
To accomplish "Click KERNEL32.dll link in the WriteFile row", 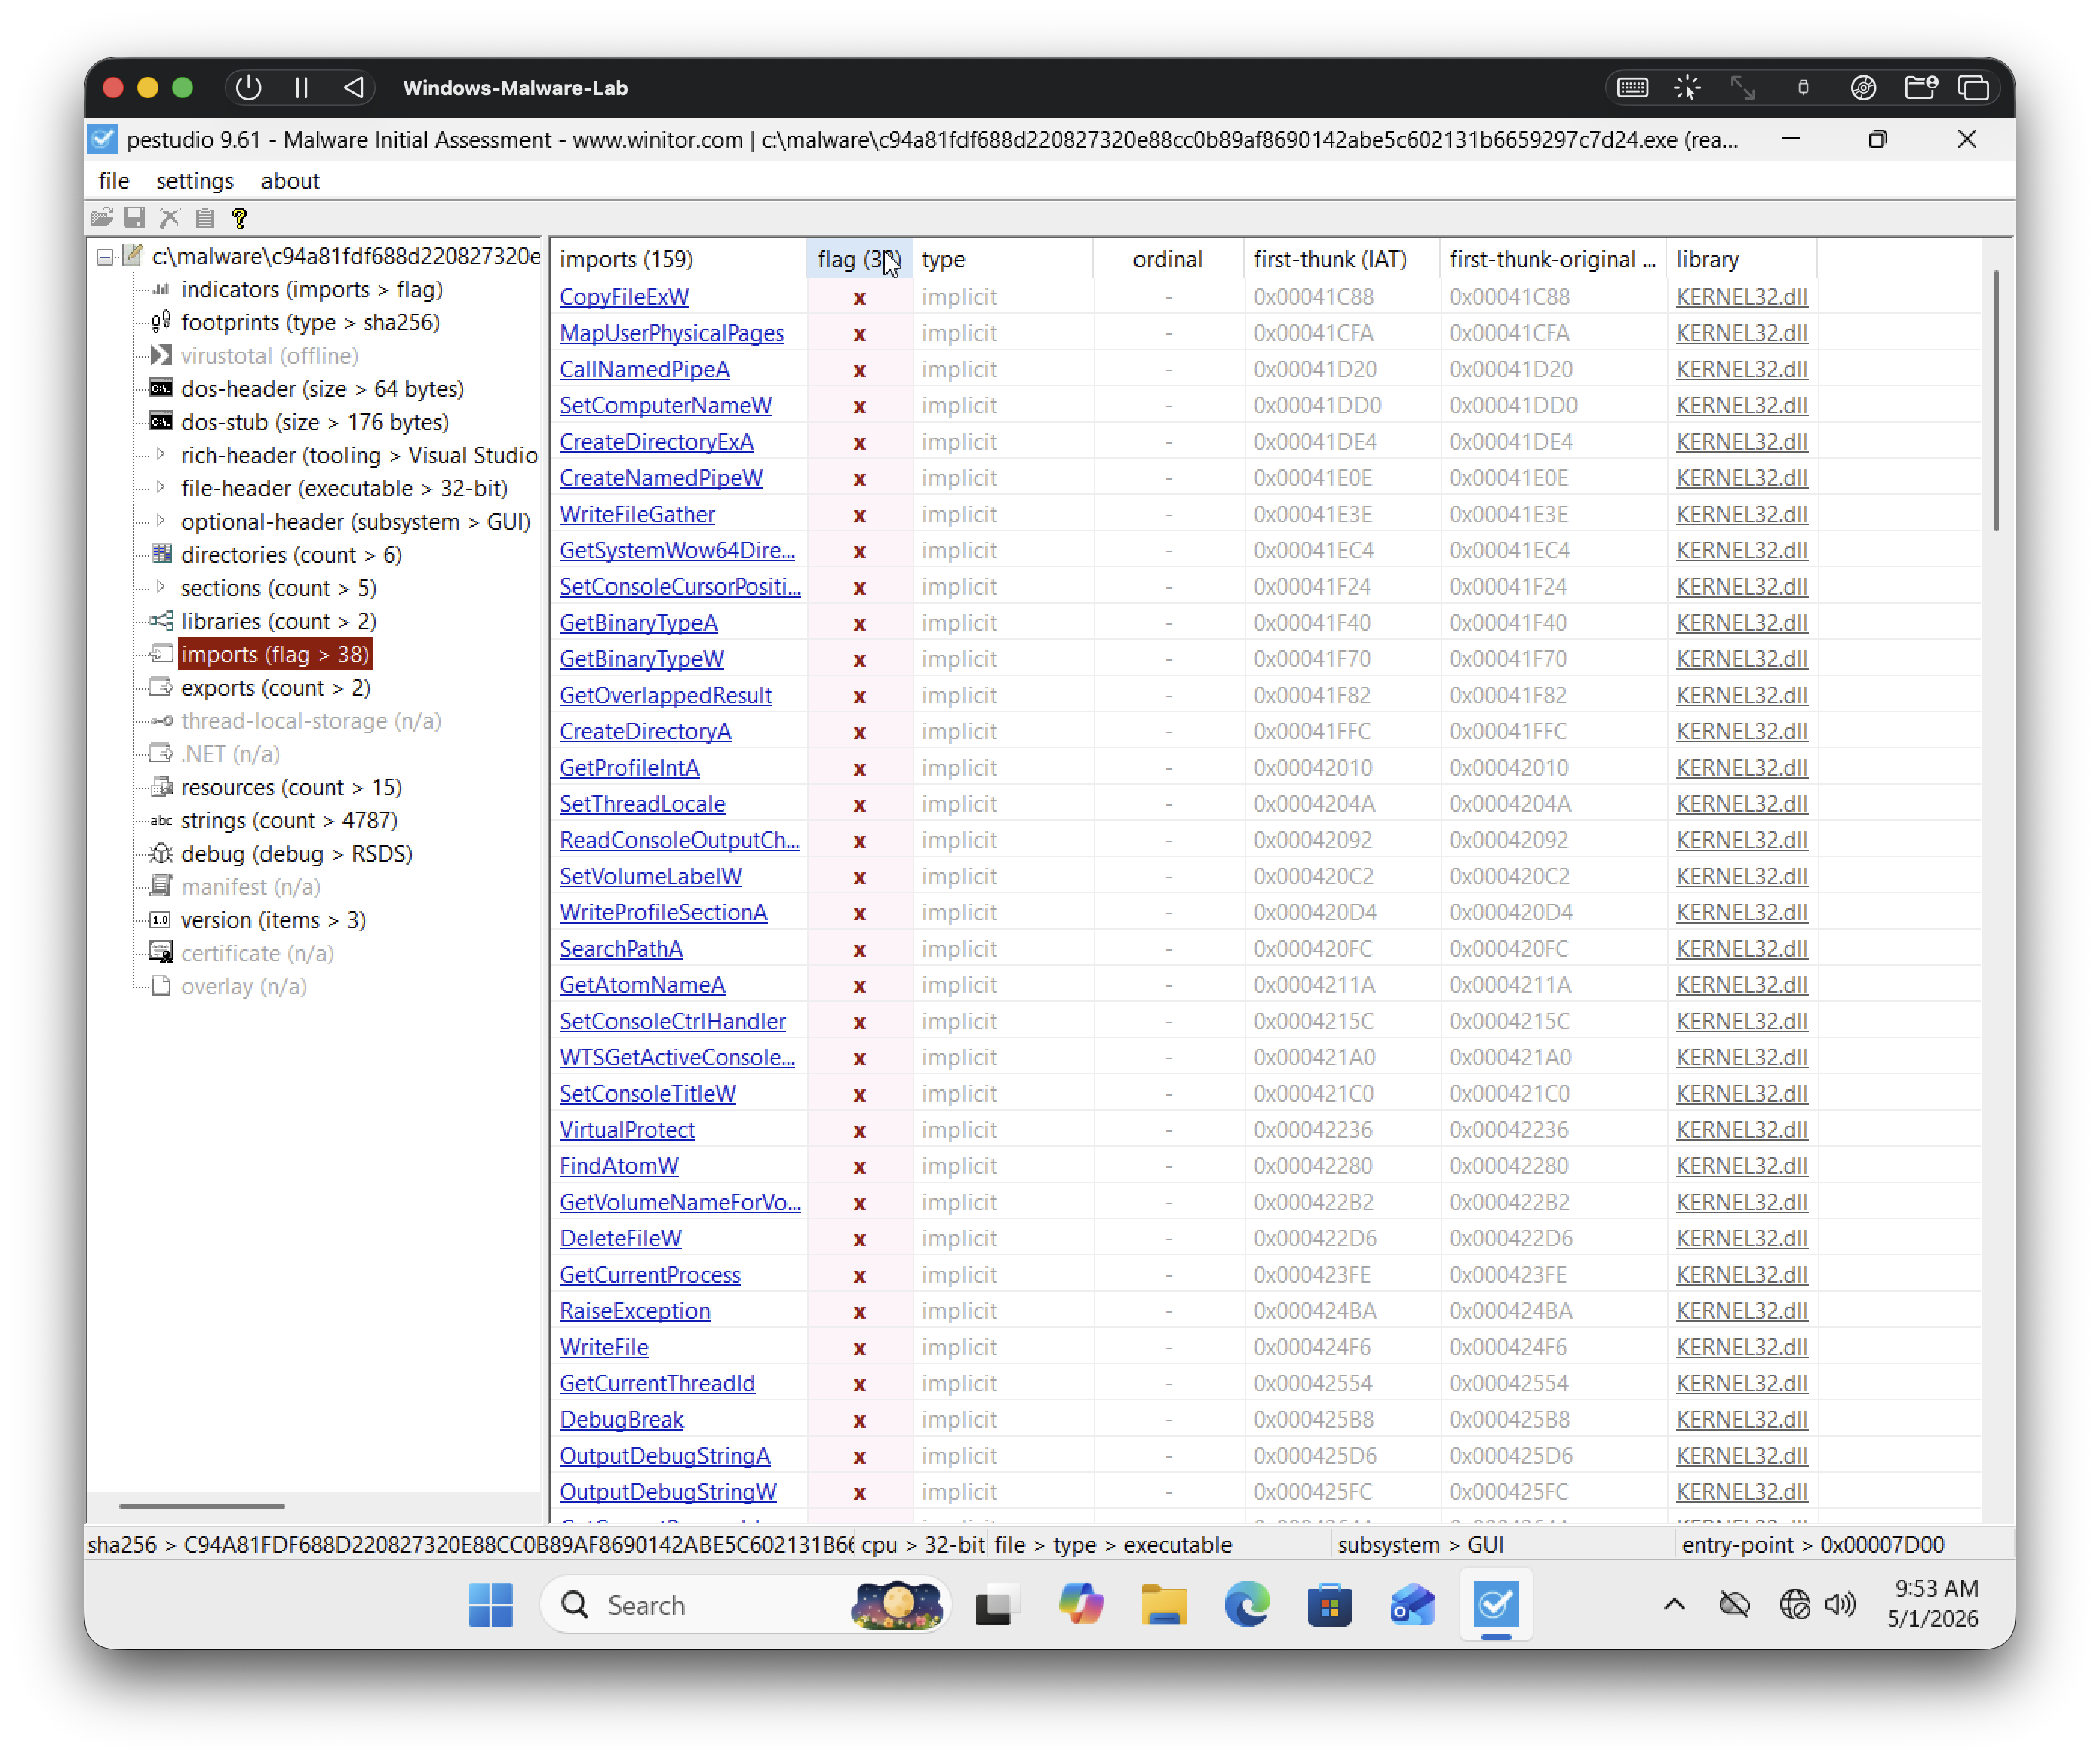I will (1742, 1347).
